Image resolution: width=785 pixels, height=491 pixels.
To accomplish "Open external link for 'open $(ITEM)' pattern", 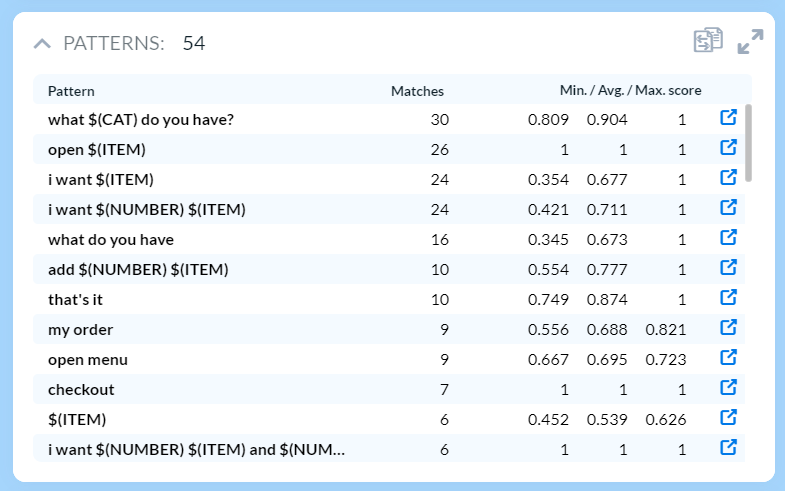I will click(728, 148).
